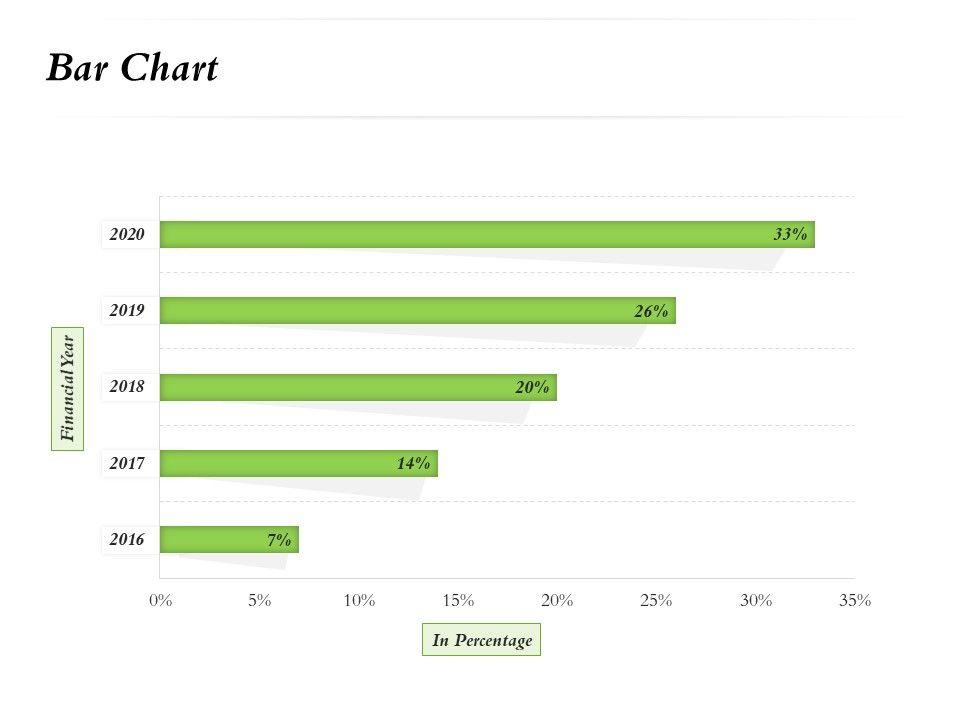This screenshot has height=720, width=960.
Task: Click the 33% data label
Action: [x=789, y=235]
